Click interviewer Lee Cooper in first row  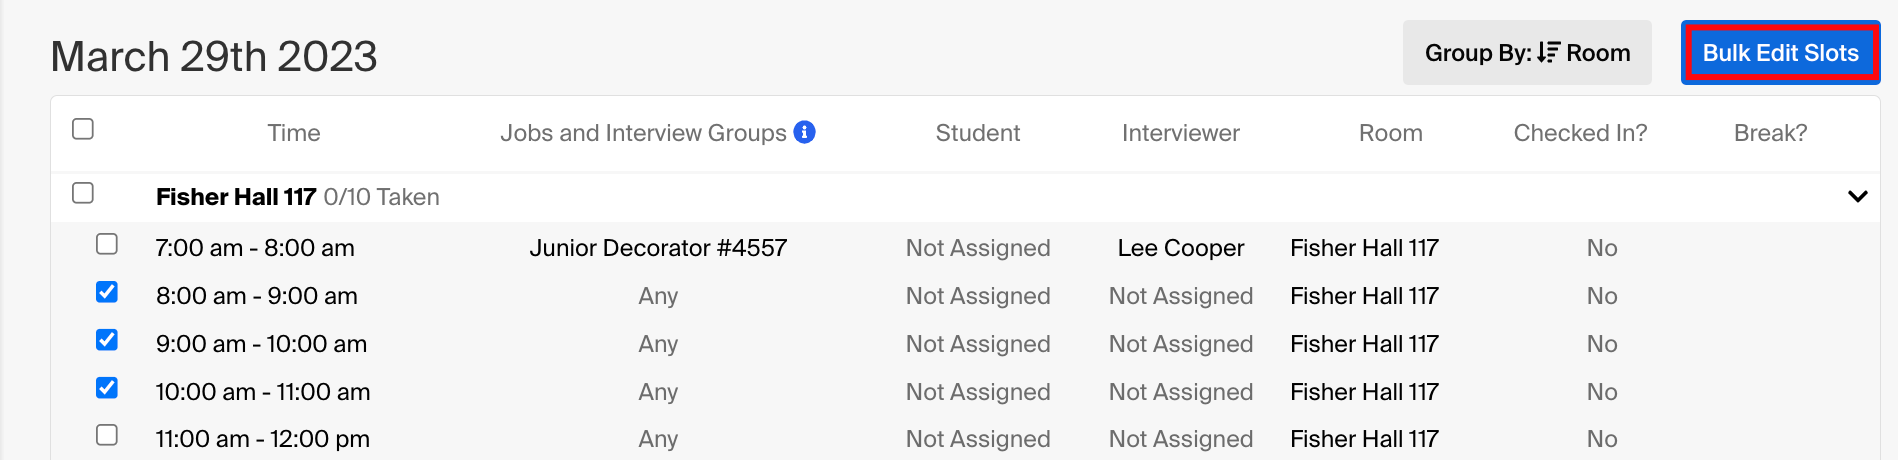click(1181, 248)
